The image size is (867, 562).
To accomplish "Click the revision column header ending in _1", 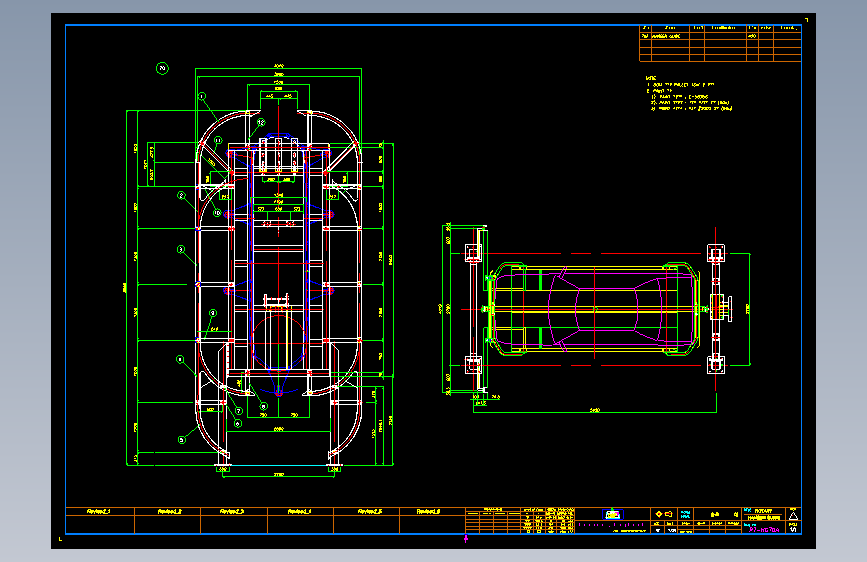I will 98,511.
